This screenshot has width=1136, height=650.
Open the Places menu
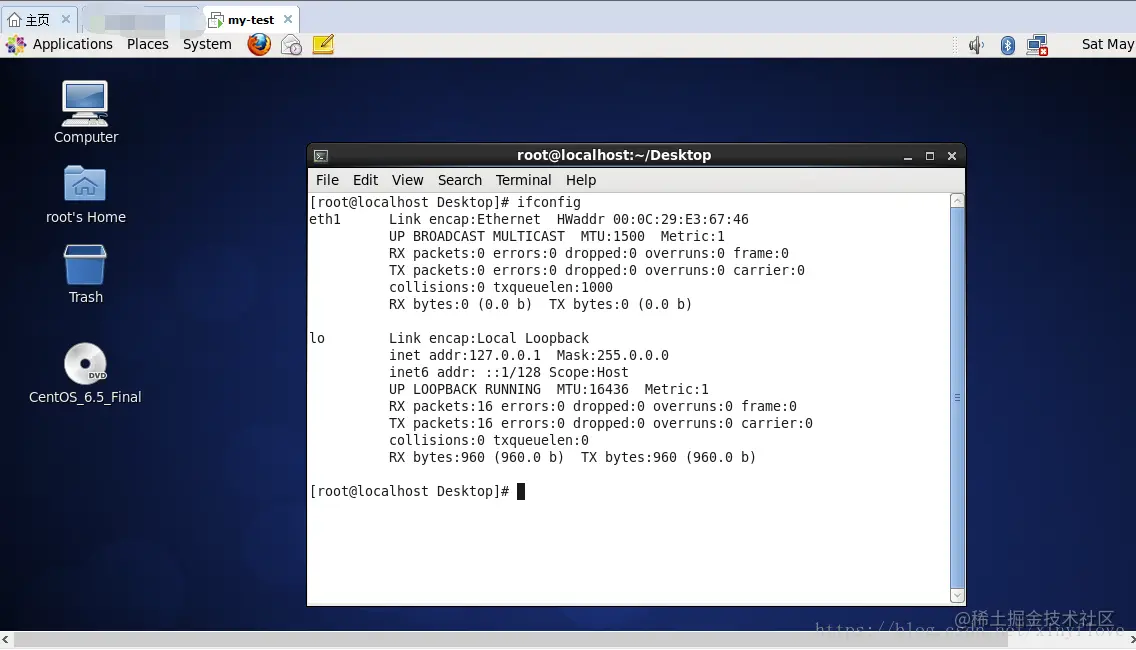pos(148,44)
